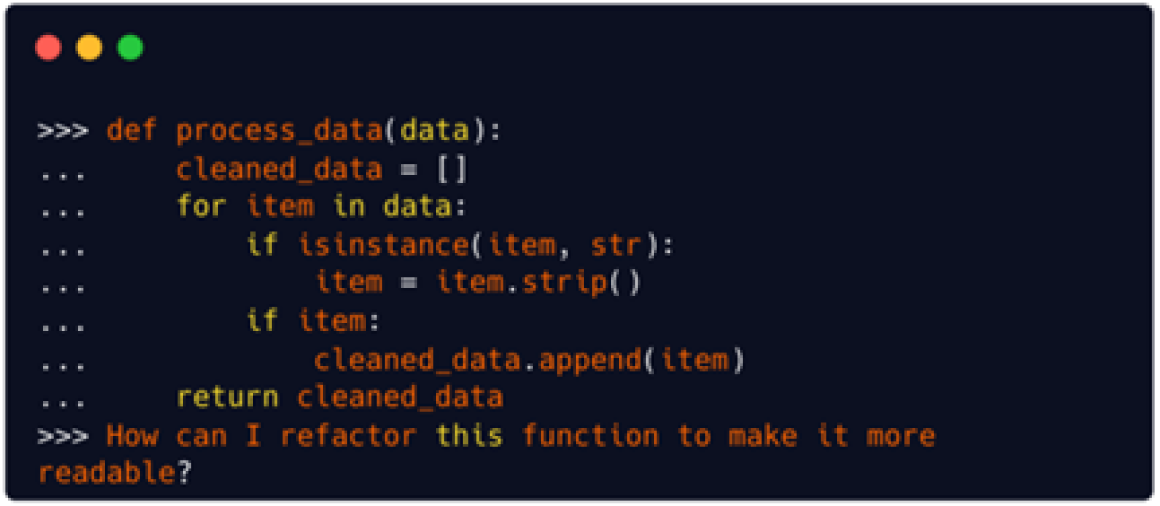Click cleaned_data after the return keyword
The width and height of the screenshot is (1160, 506).
(400, 397)
